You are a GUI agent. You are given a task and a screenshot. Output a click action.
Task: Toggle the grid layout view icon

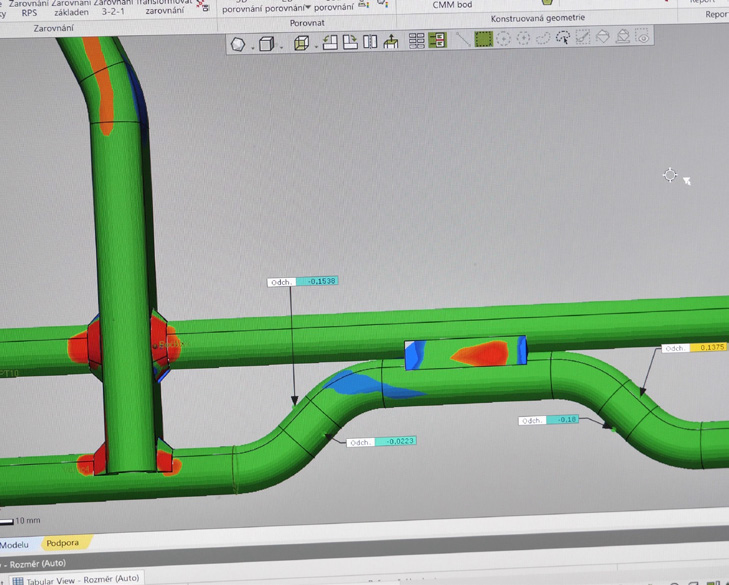(417, 41)
